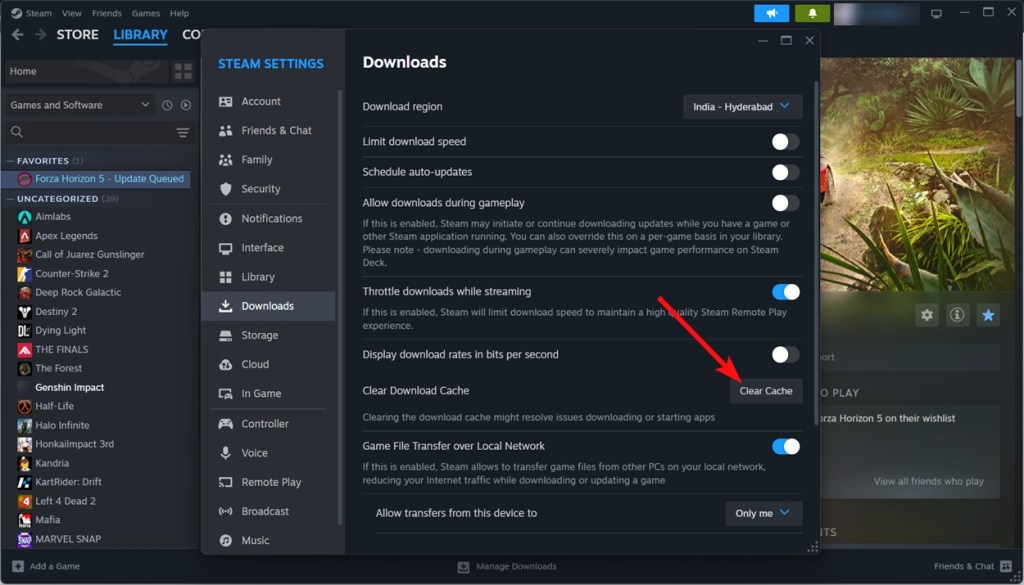Click the Clear Cache button
The width and height of the screenshot is (1024, 585).
pyautogui.click(x=766, y=391)
